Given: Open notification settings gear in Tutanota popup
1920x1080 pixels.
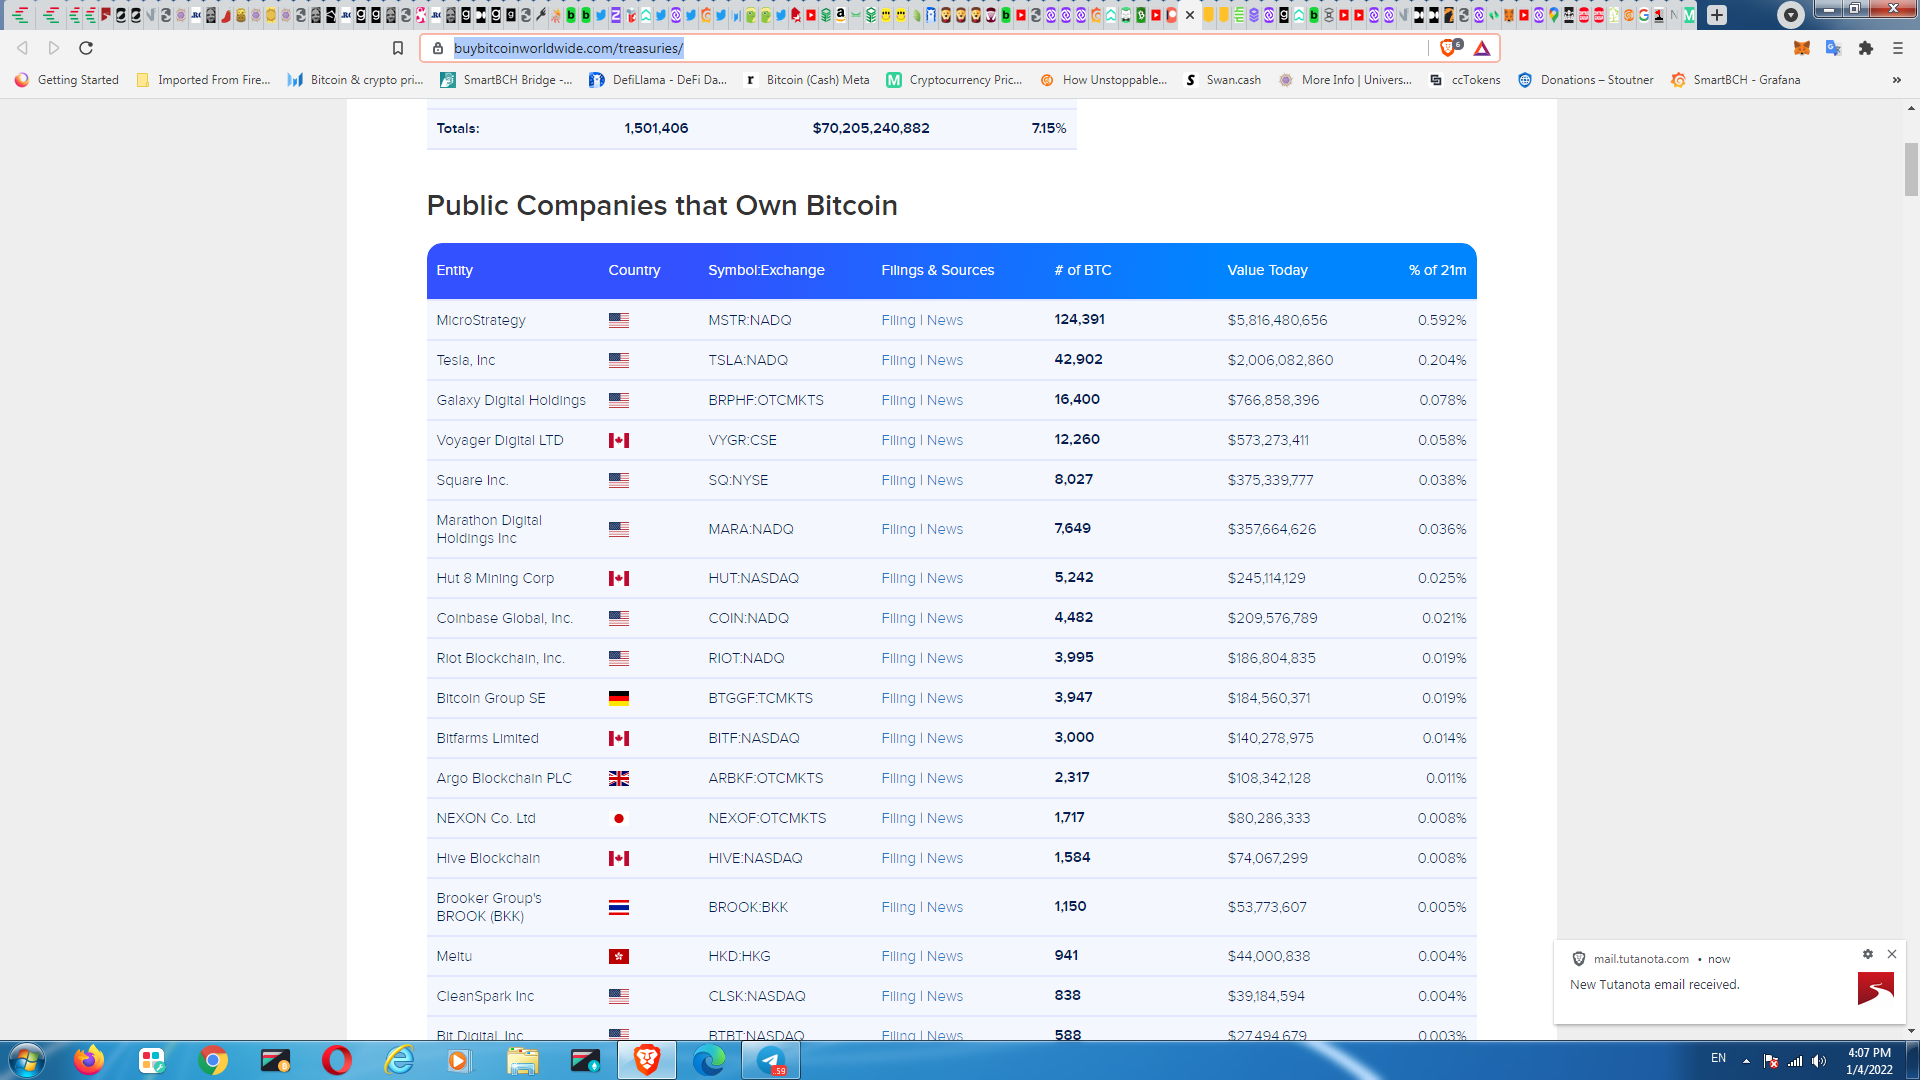Looking at the screenshot, I should pos(1867,954).
